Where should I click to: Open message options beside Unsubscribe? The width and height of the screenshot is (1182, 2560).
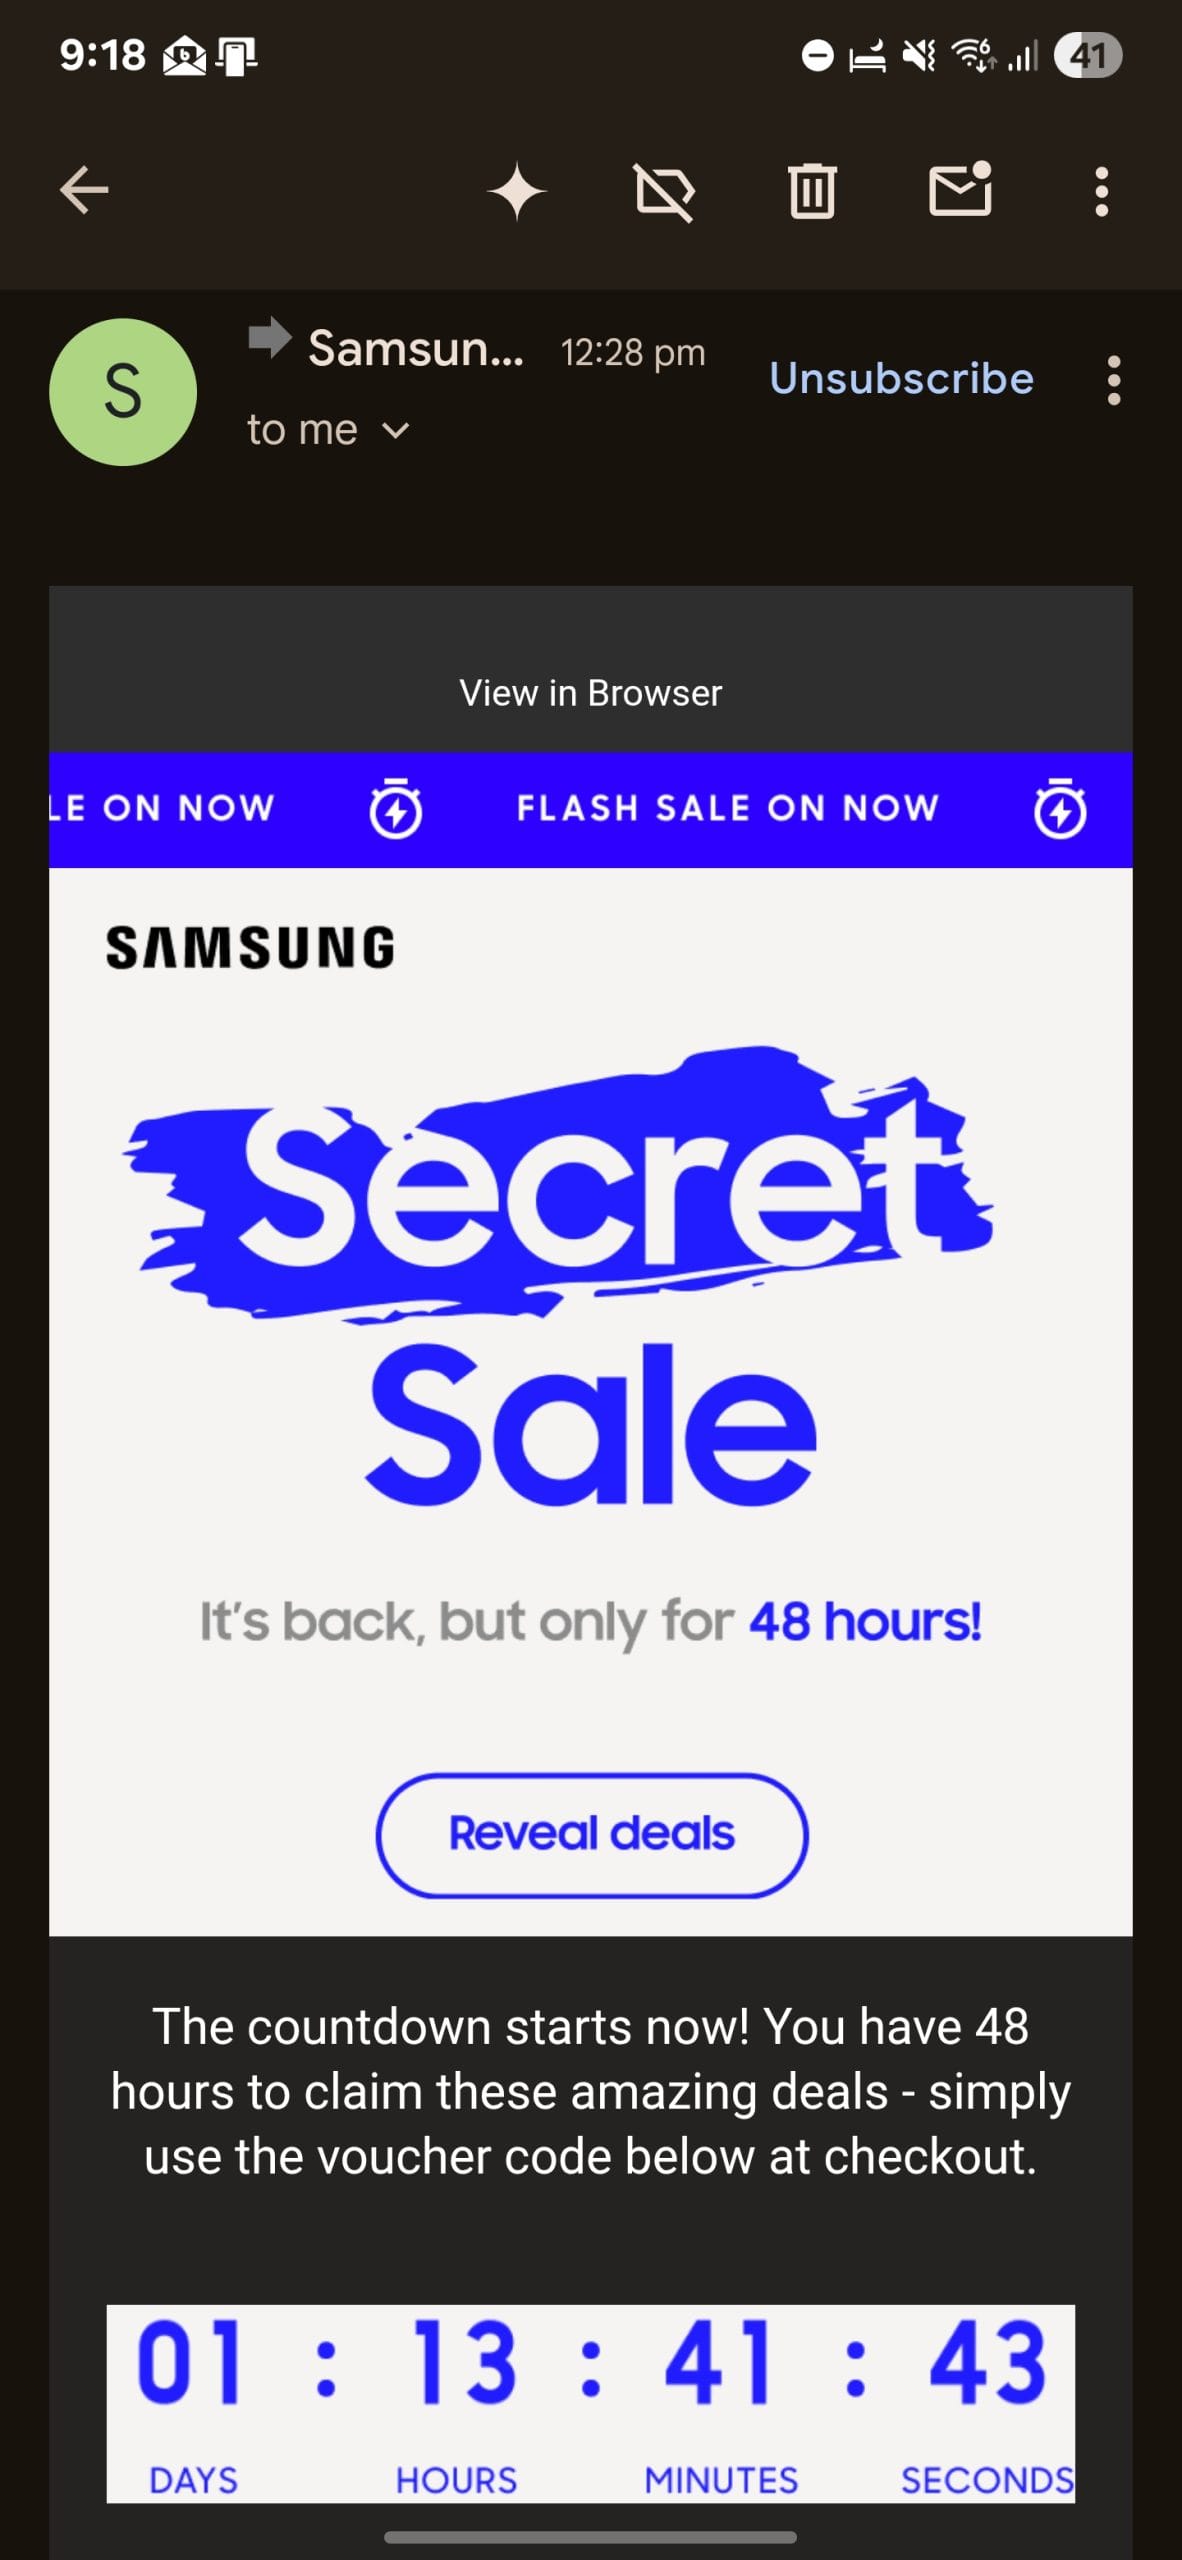[x=1114, y=380]
